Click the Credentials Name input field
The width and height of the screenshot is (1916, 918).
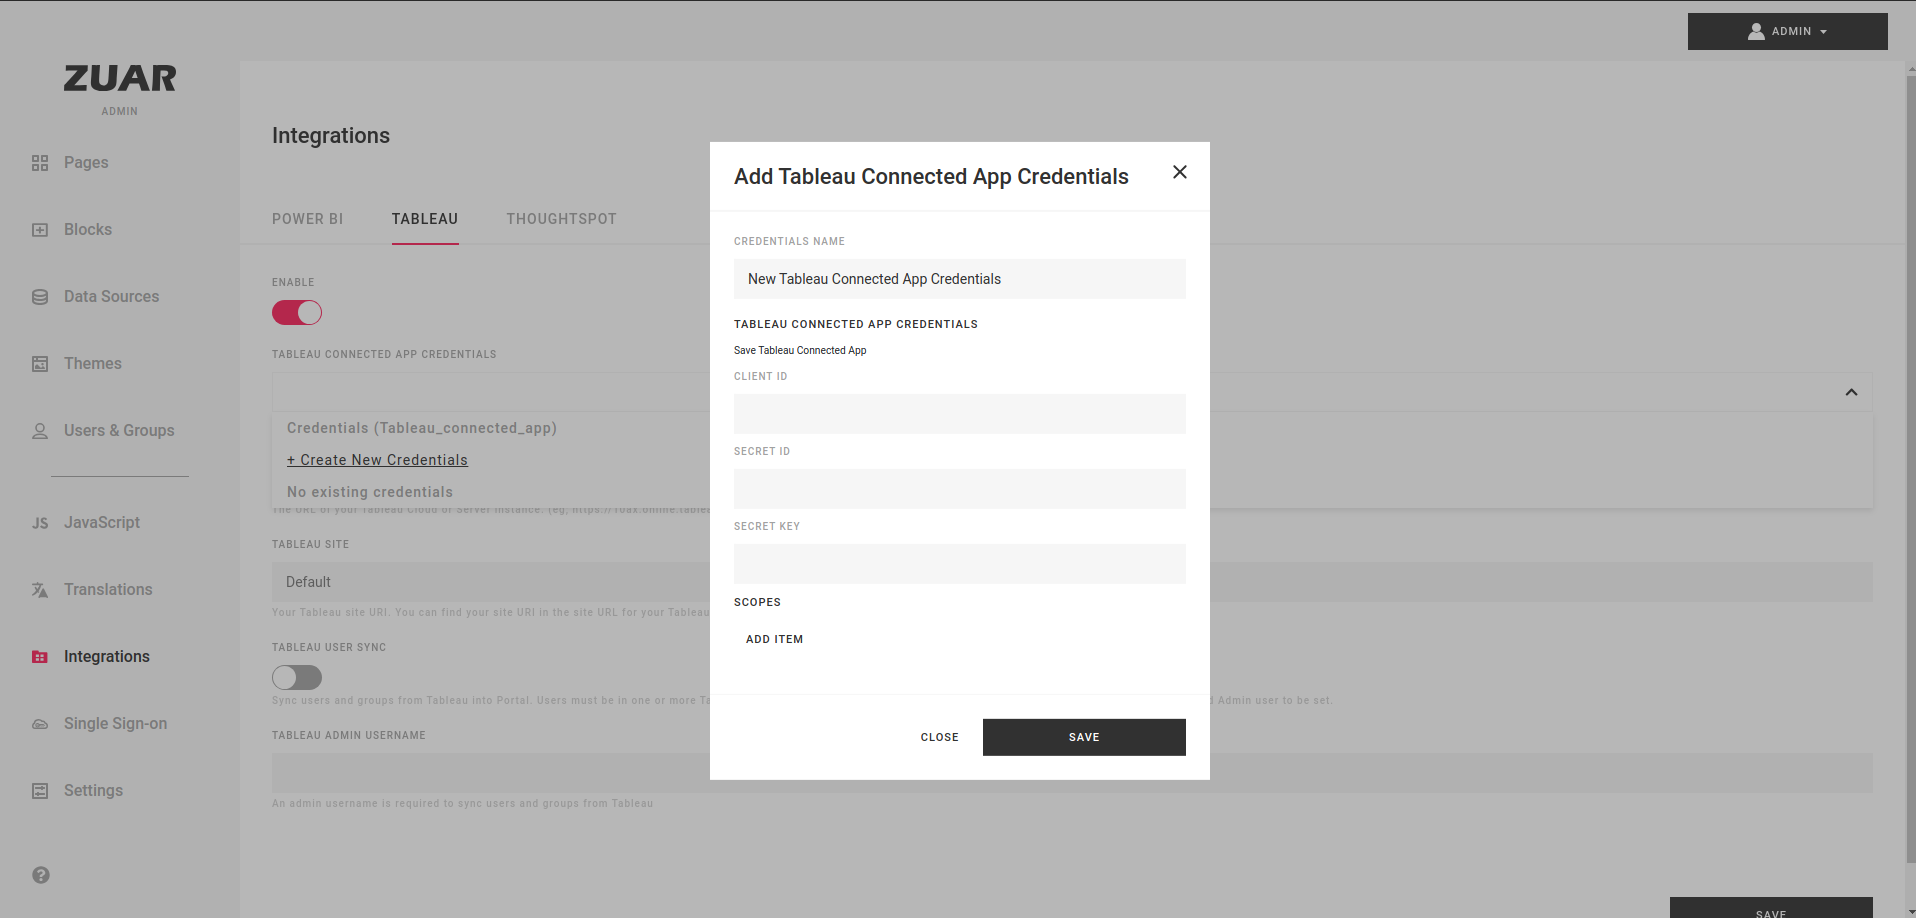(x=960, y=279)
